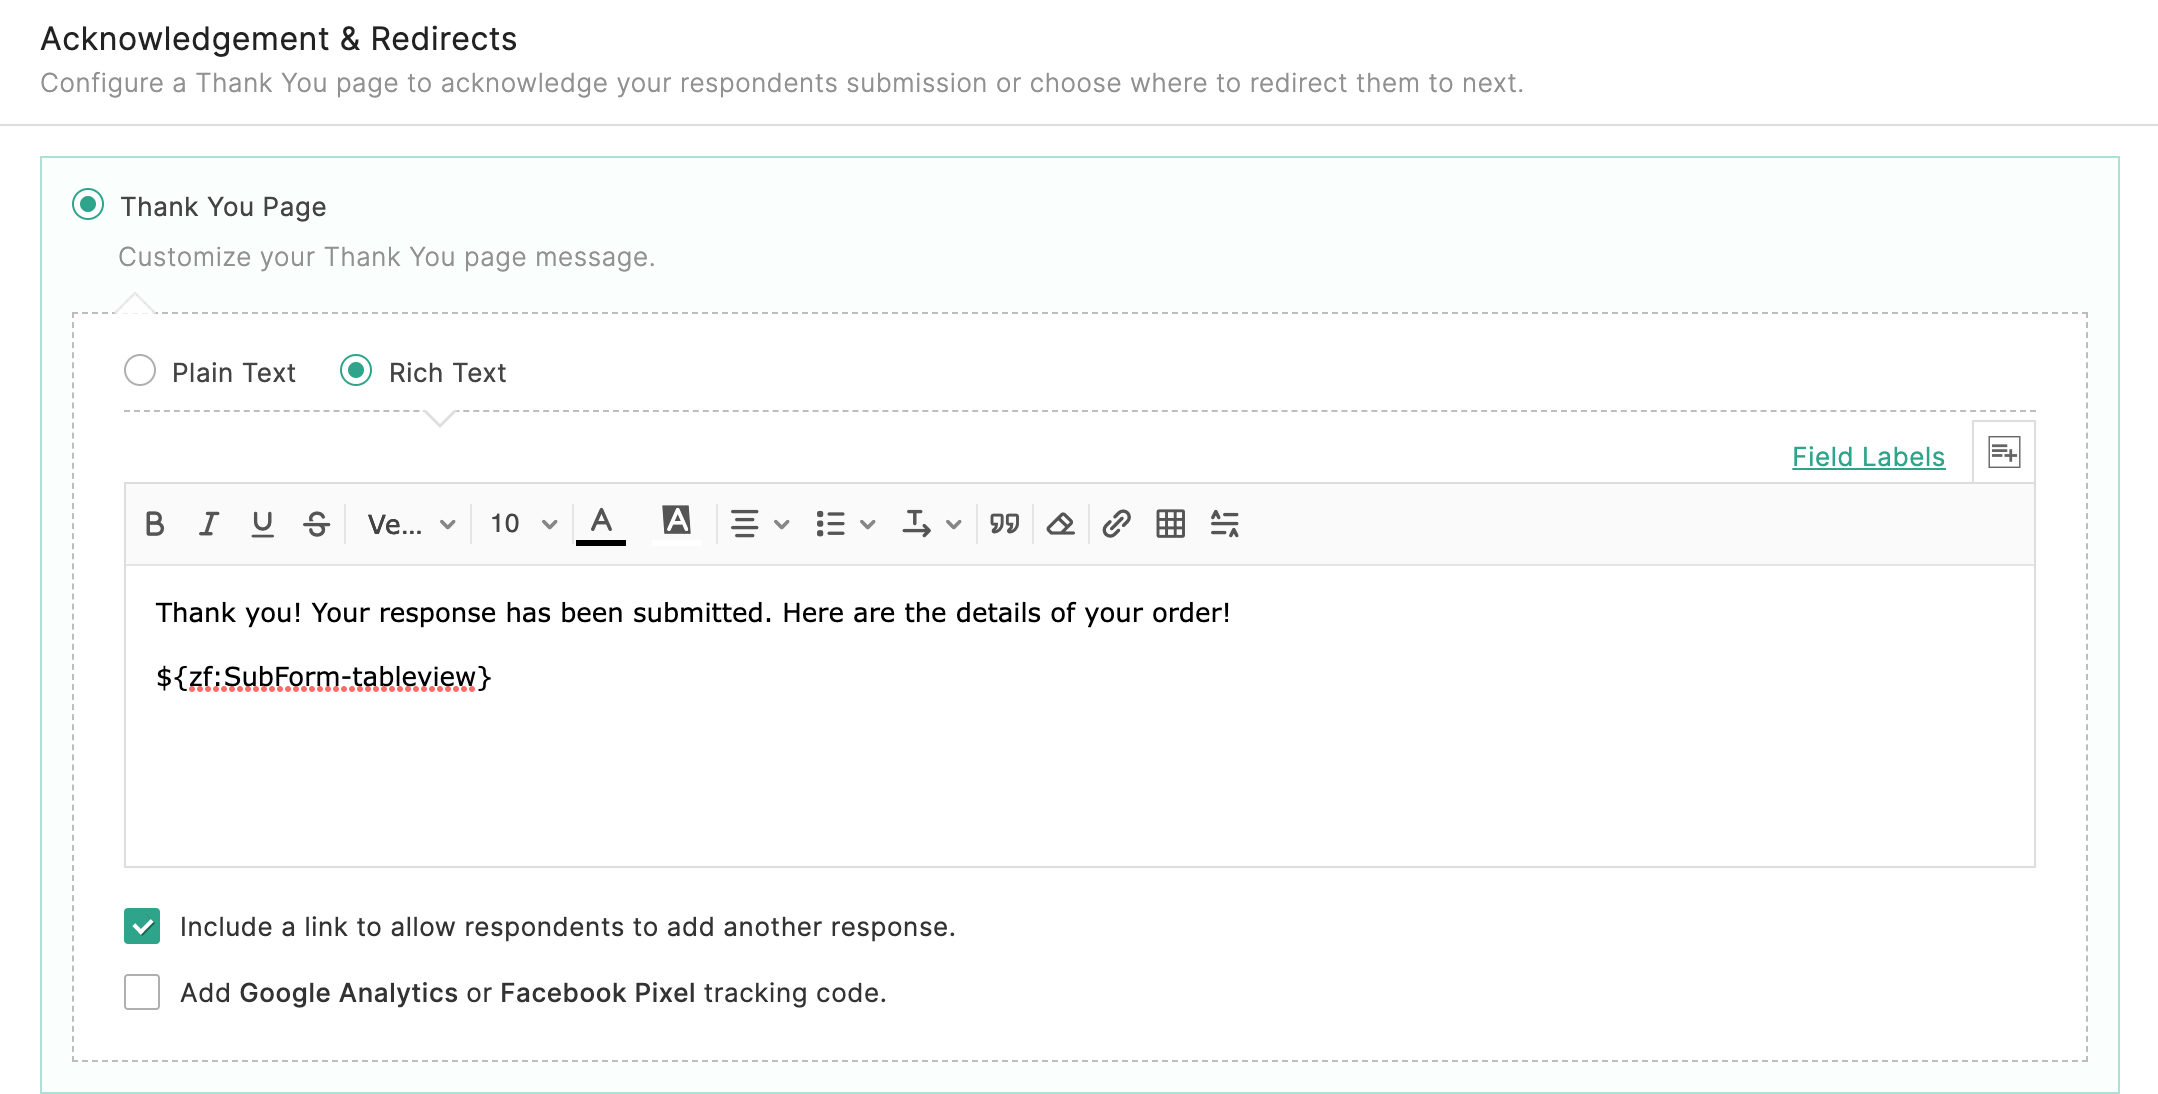Select Plain Text radio button
Viewport: 2158px width, 1094px height.
point(139,371)
